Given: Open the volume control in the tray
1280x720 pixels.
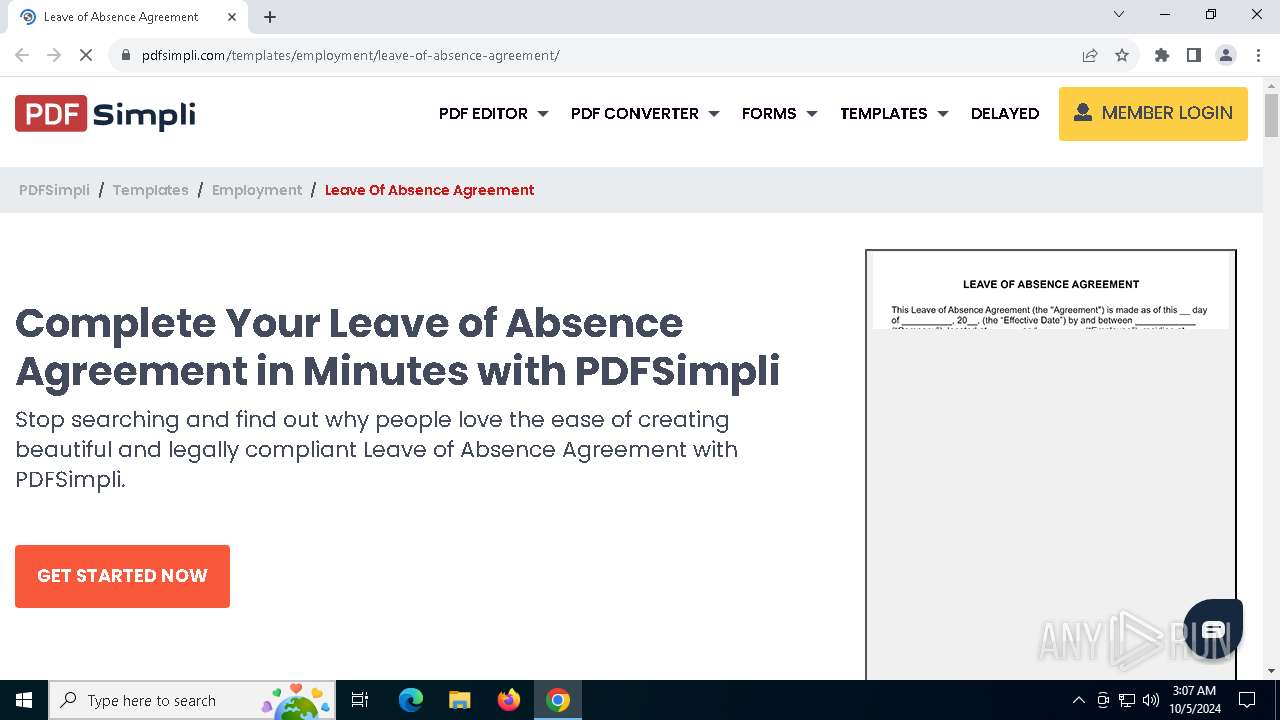Looking at the screenshot, I should pos(1151,700).
